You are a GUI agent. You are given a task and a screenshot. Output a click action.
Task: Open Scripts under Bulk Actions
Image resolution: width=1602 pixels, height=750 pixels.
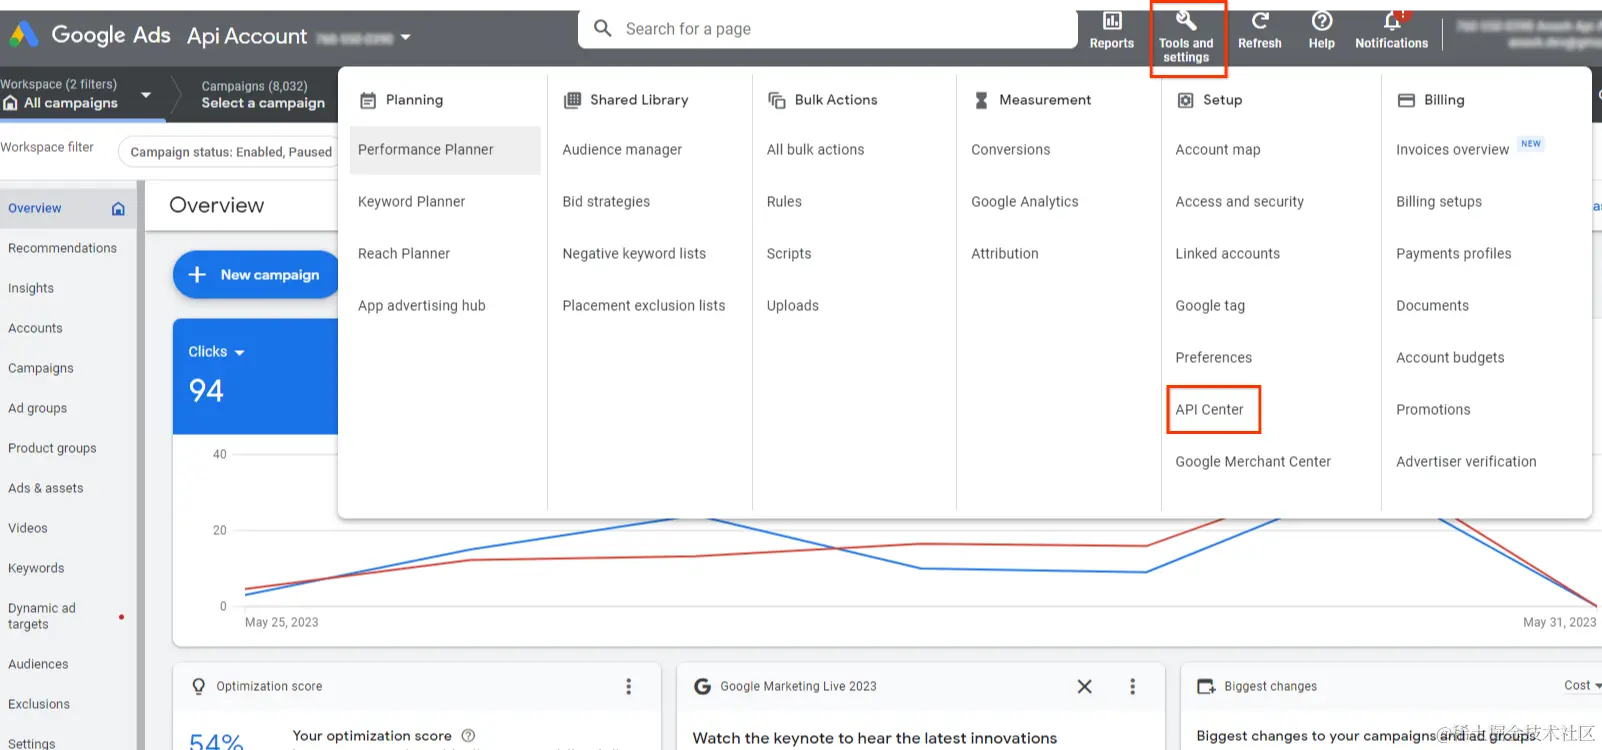point(789,254)
